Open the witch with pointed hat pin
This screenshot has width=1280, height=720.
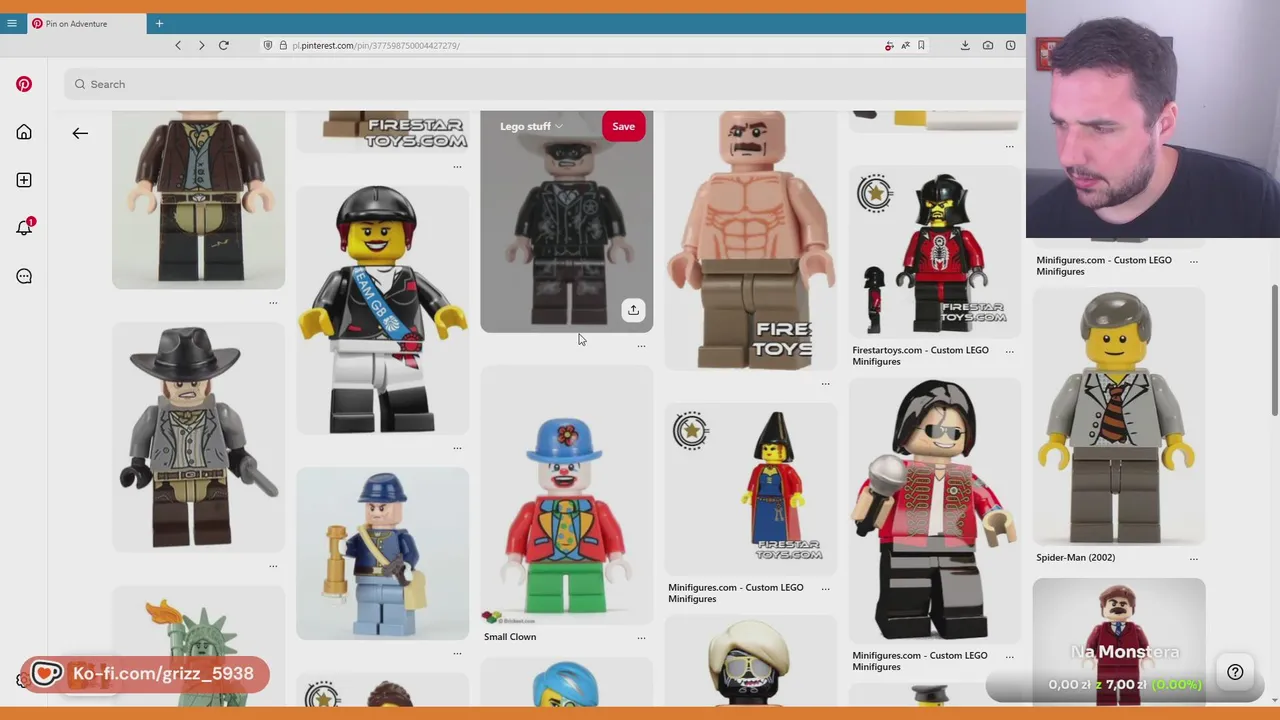[x=750, y=488]
